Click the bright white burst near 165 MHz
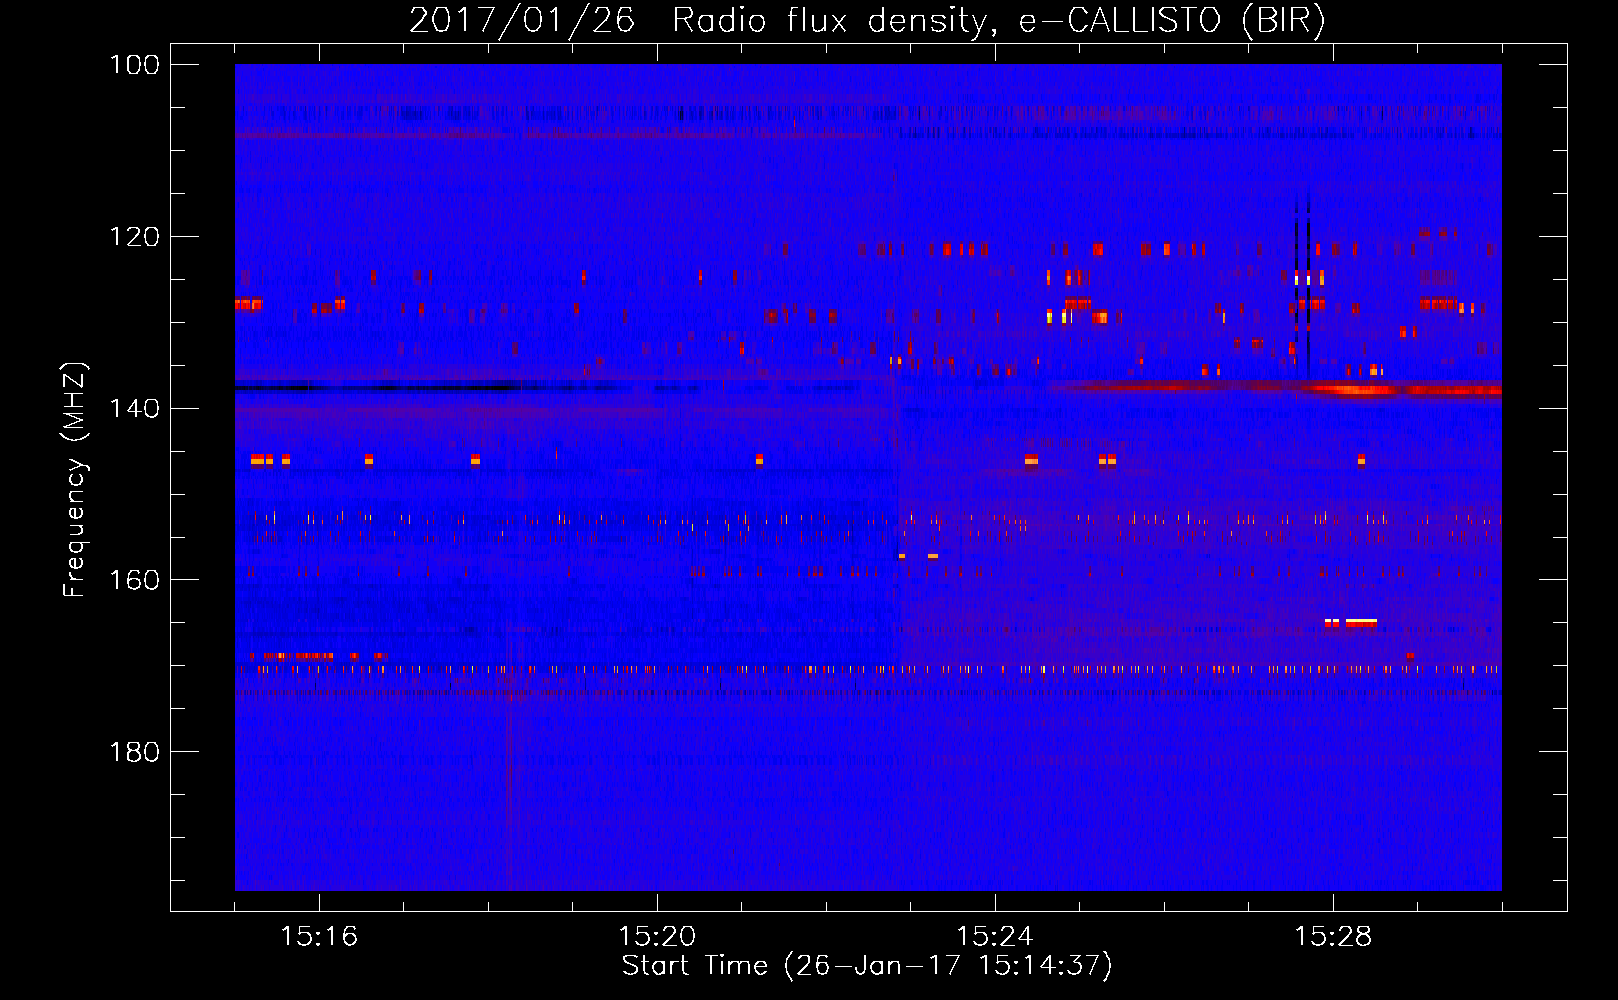The image size is (1618, 1000). click(1351, 623)
